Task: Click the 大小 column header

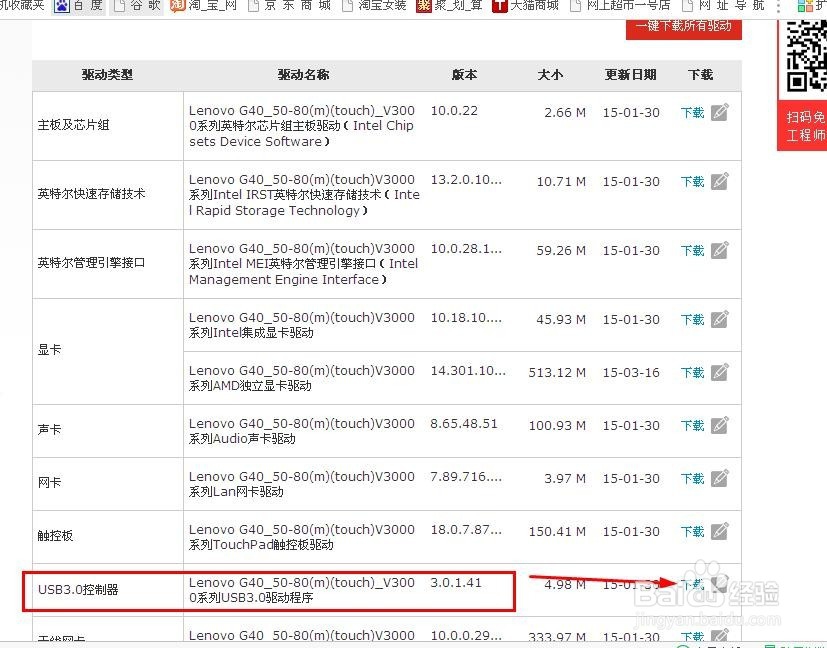Action: (x=550, y=75)
